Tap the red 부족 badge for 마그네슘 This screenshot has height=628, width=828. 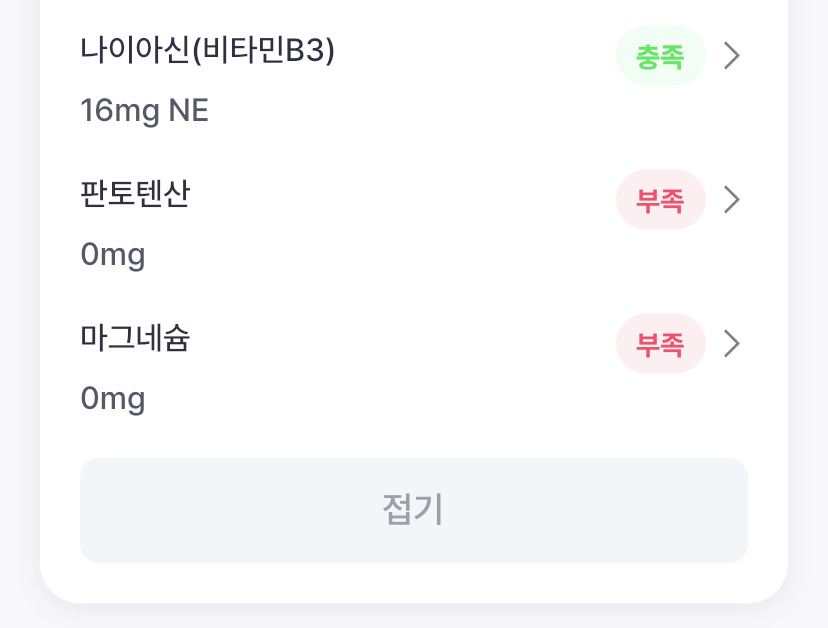(x=660, y=344)
